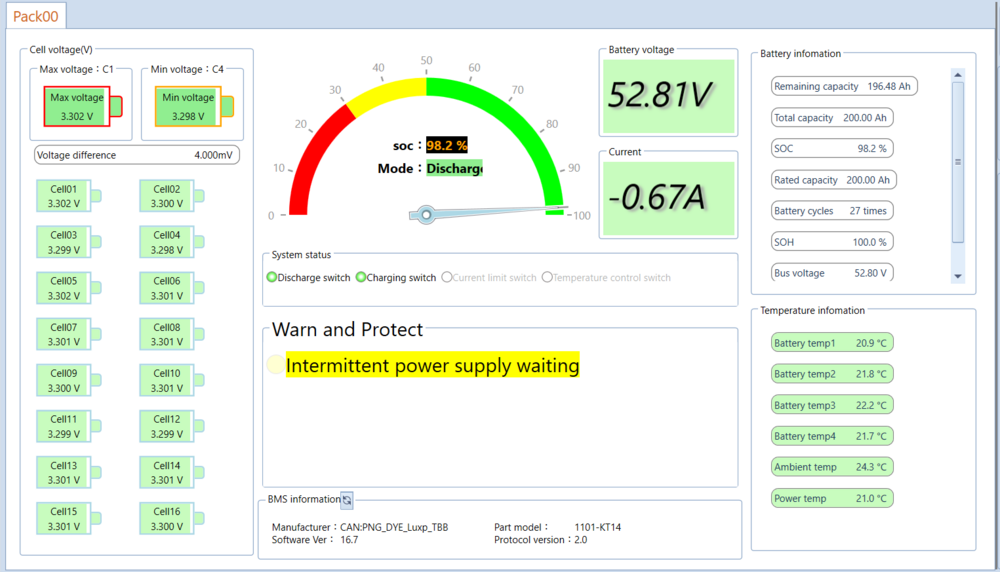
Task: Select the Max voltage battery icon
Action: 82,106
